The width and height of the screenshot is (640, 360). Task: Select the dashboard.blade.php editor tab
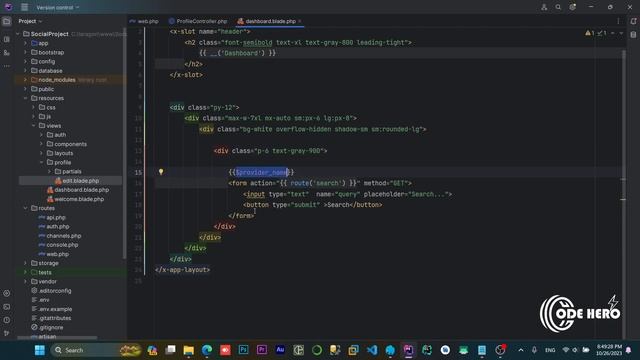click(267, 21)
